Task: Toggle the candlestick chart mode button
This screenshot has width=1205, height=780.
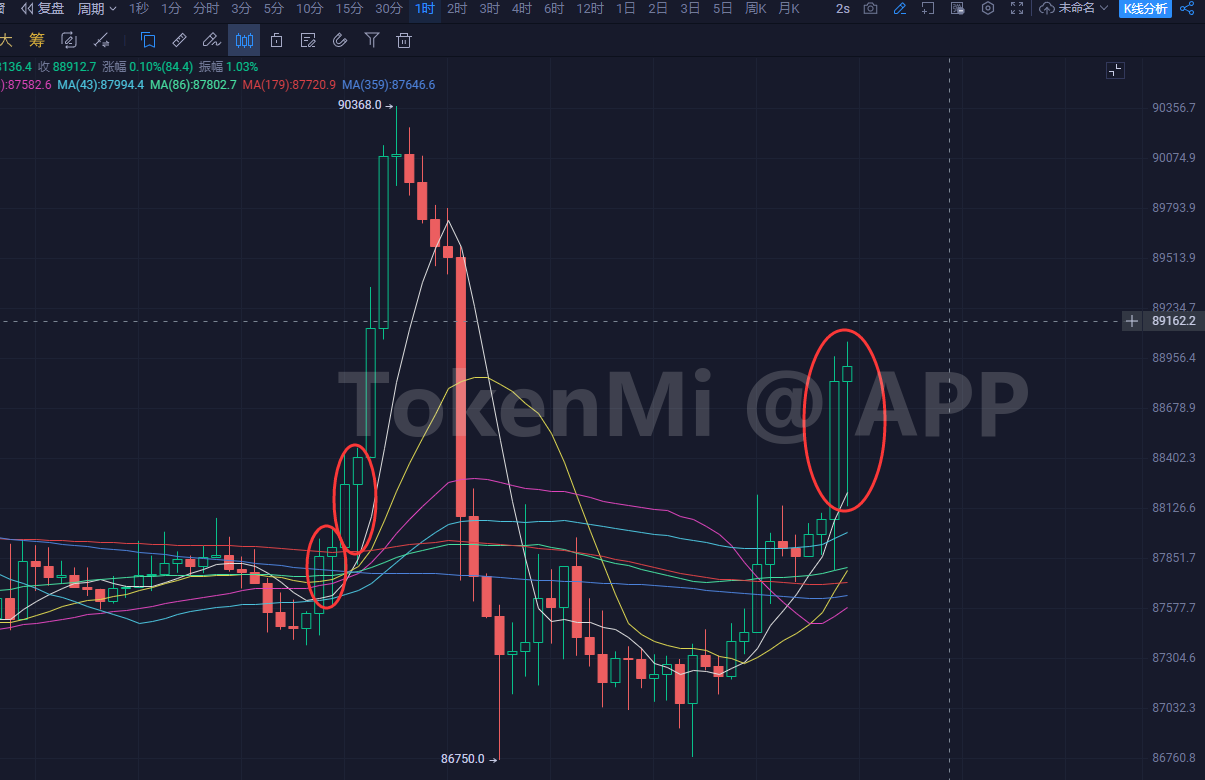Action: click(x=244, y=41)
